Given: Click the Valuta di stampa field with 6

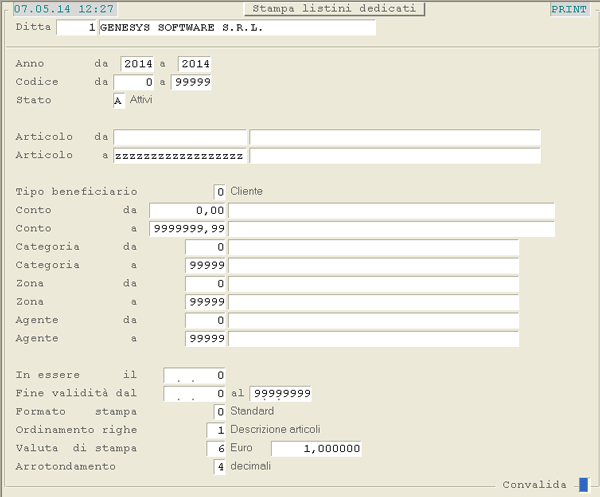Looking at the screenshot, I should tap(216, 448).
